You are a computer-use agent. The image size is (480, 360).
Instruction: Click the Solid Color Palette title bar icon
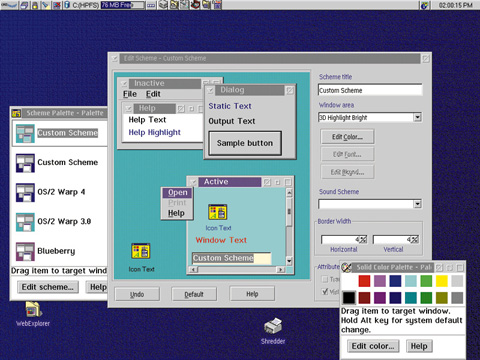[347, 267]
